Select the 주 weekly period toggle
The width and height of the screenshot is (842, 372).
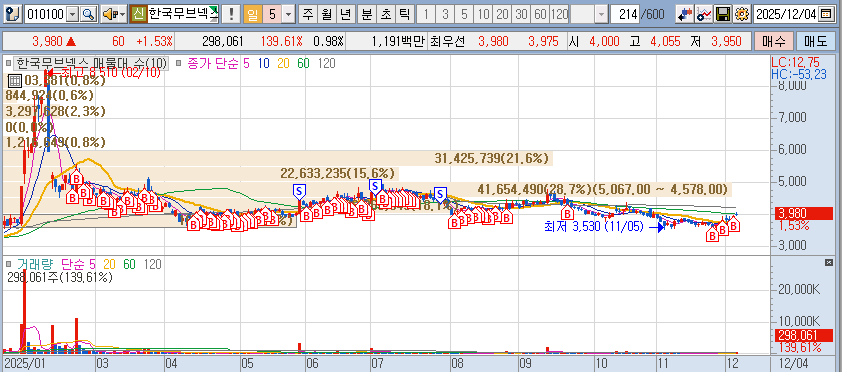(307, 14)
